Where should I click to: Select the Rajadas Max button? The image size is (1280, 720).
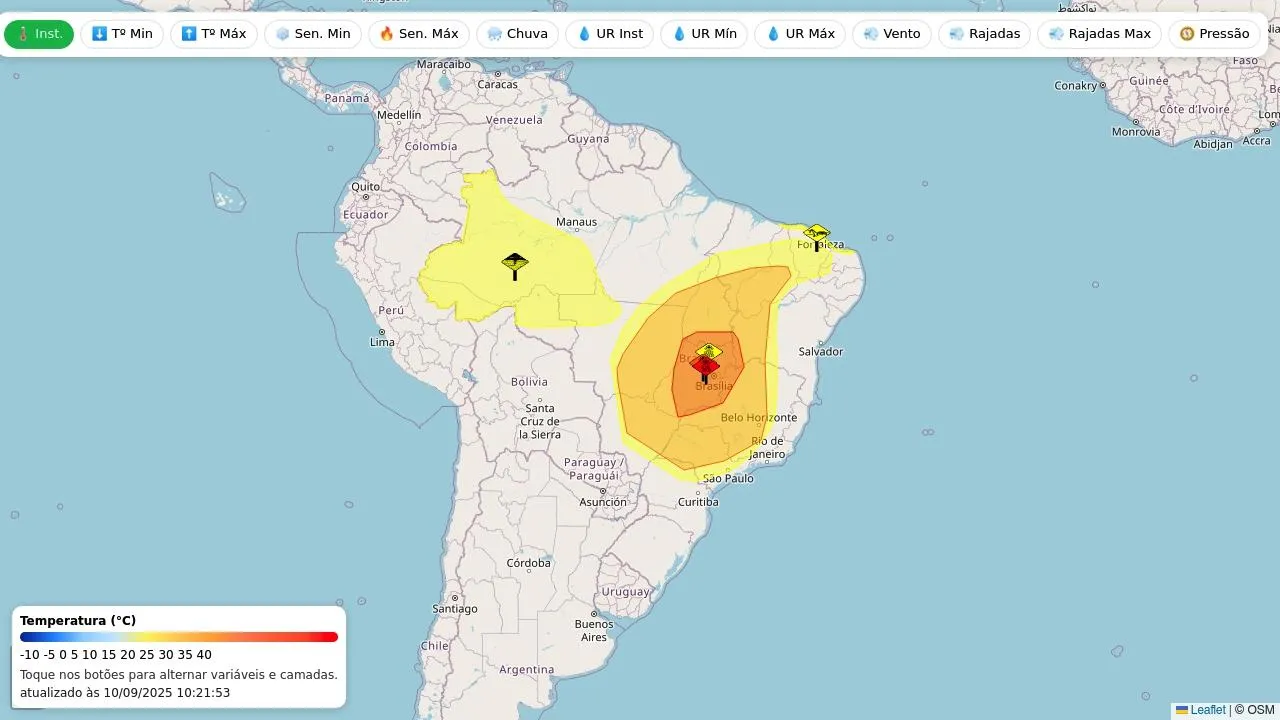click(x=1099, y=34)
